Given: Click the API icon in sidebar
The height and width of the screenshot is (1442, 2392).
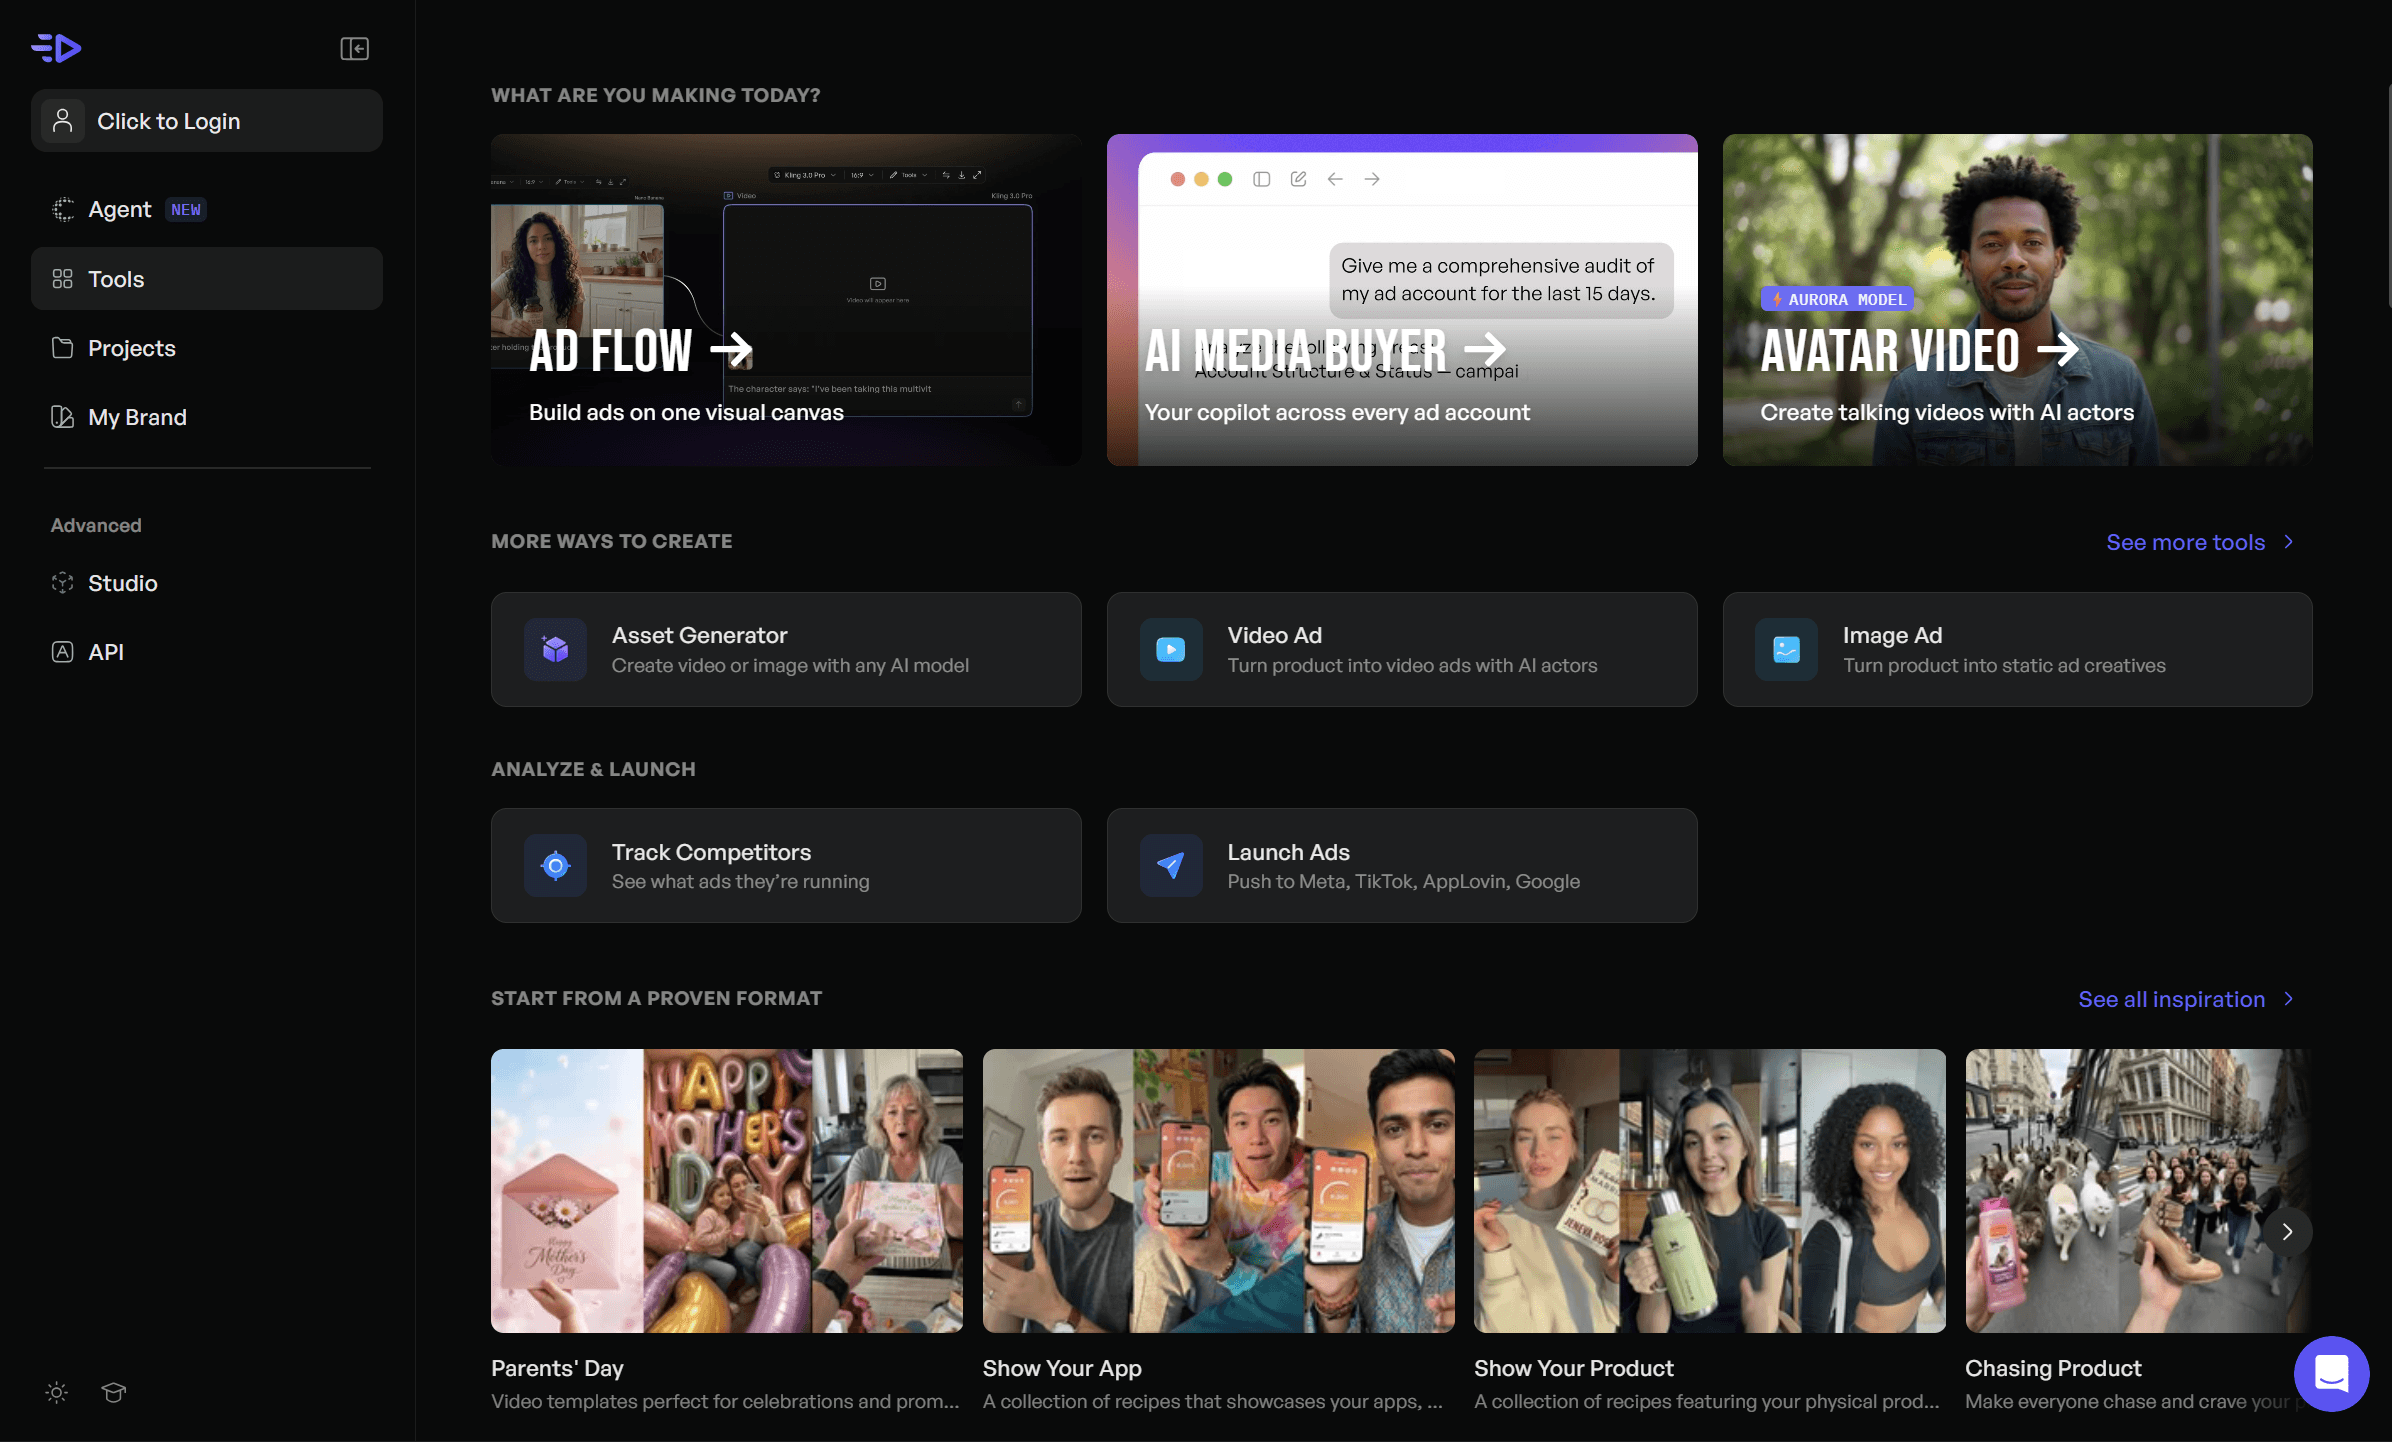Looking at the screenshot, I should (63, 652).
